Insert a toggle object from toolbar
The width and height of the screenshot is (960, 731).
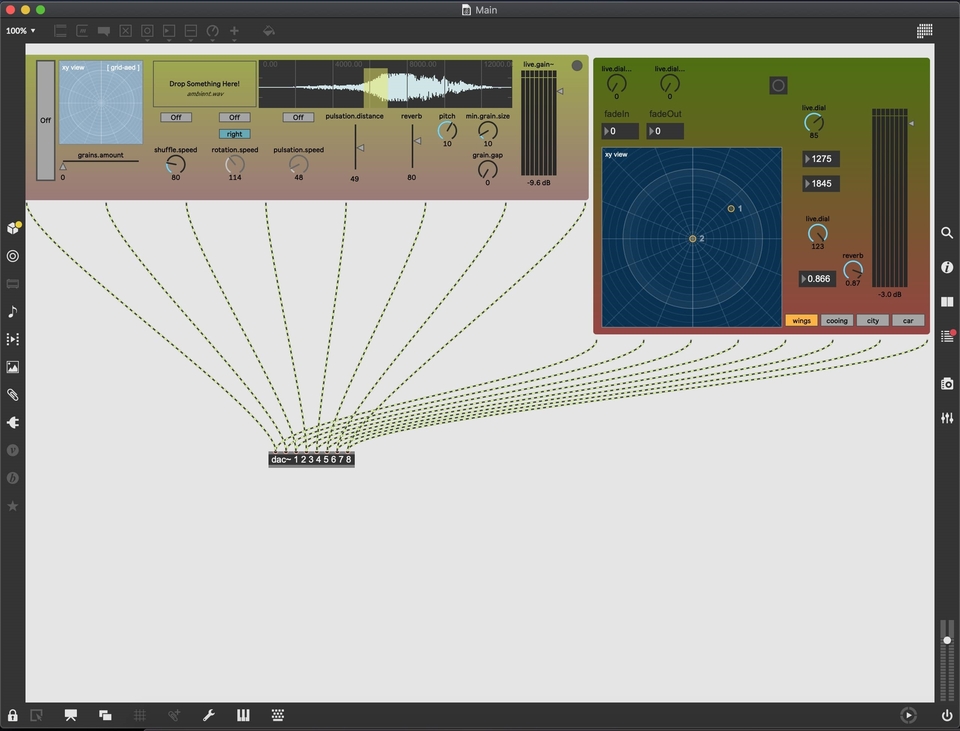pyautogui.click(x=126, y=31)
